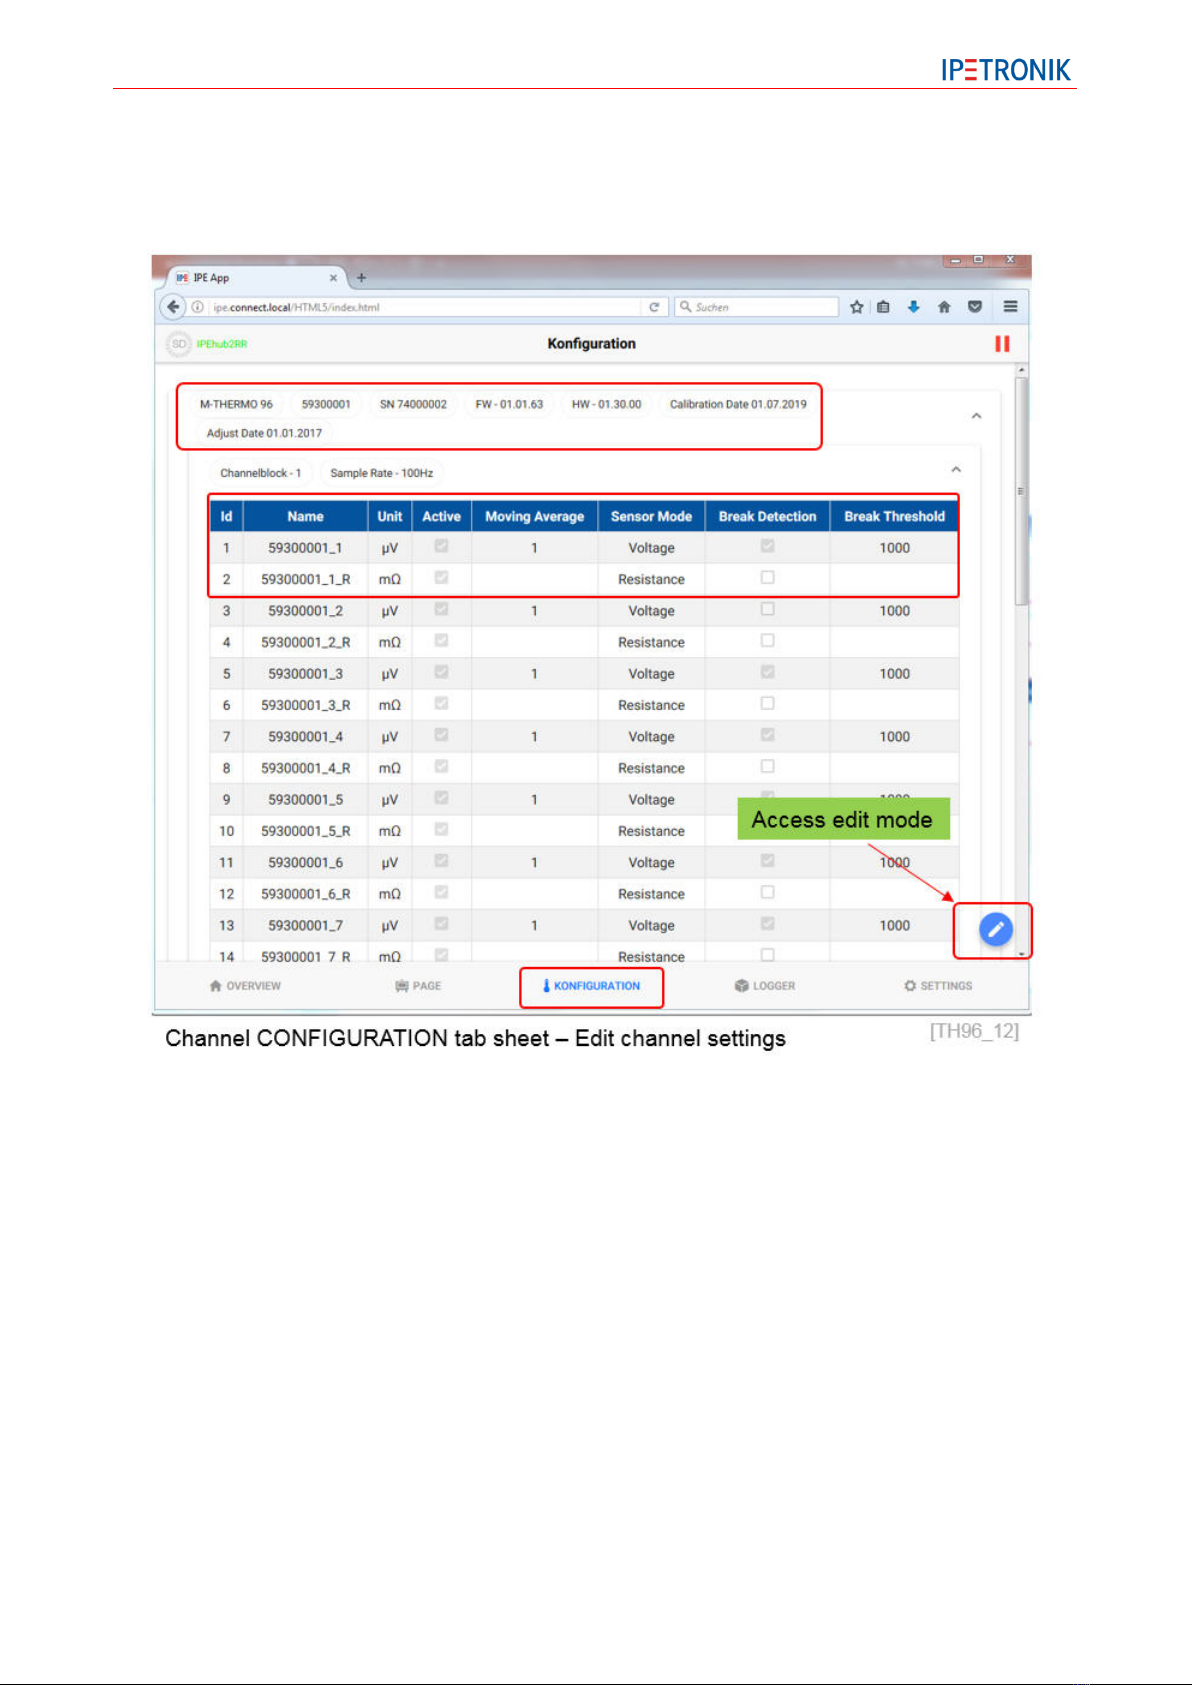
Task: Open new browser tab with plus
Action: coord(361,278)
